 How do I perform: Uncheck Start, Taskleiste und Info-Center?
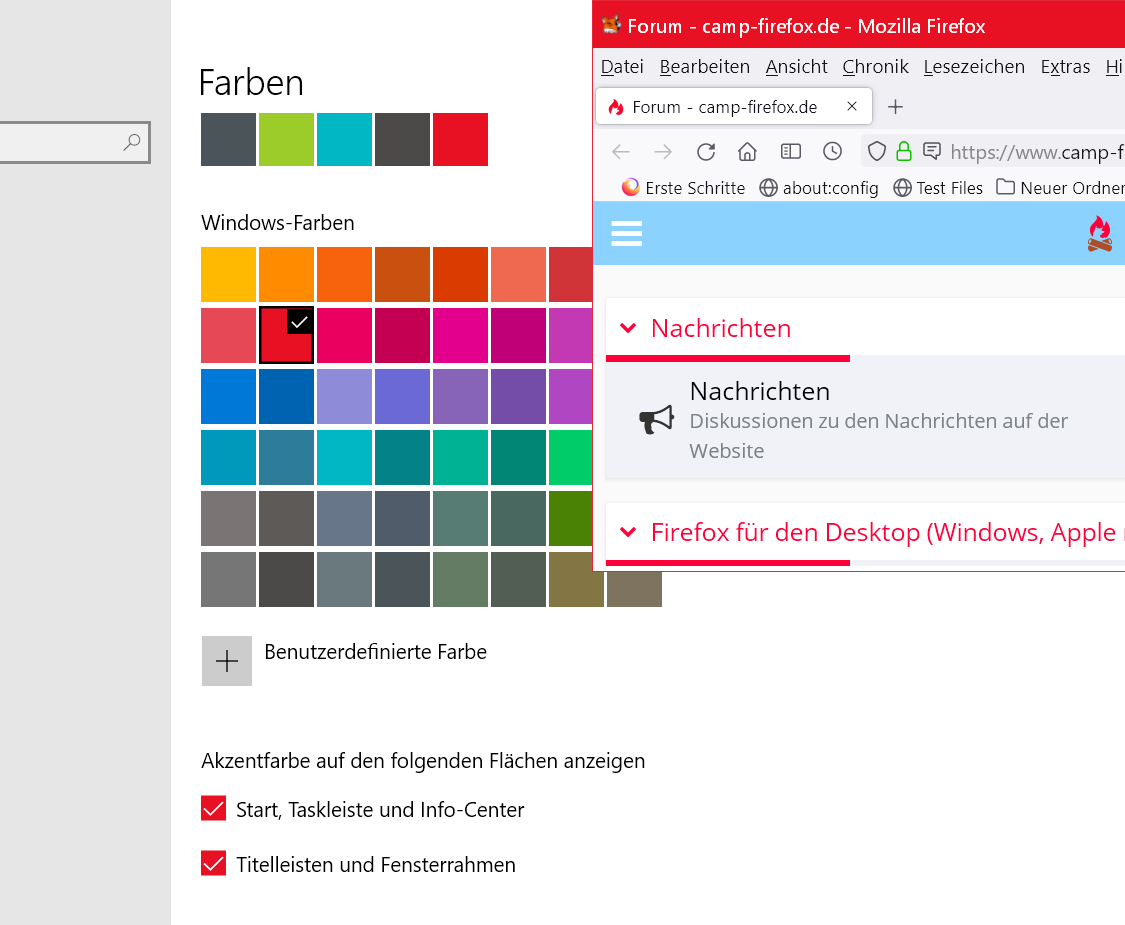(x=214, y=809)
